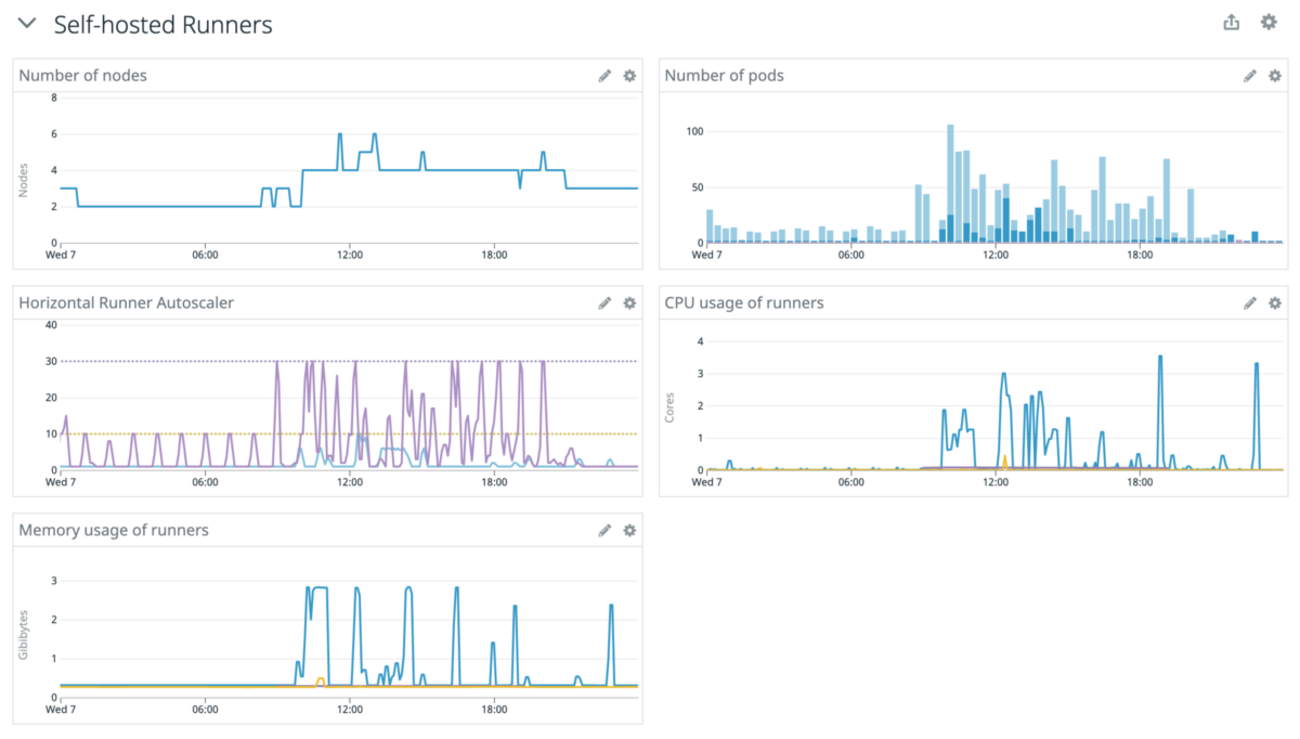Open Horizontal Runner Autoscaler settings gear
Screen dimensions: 1300x739
pos(629,303)
